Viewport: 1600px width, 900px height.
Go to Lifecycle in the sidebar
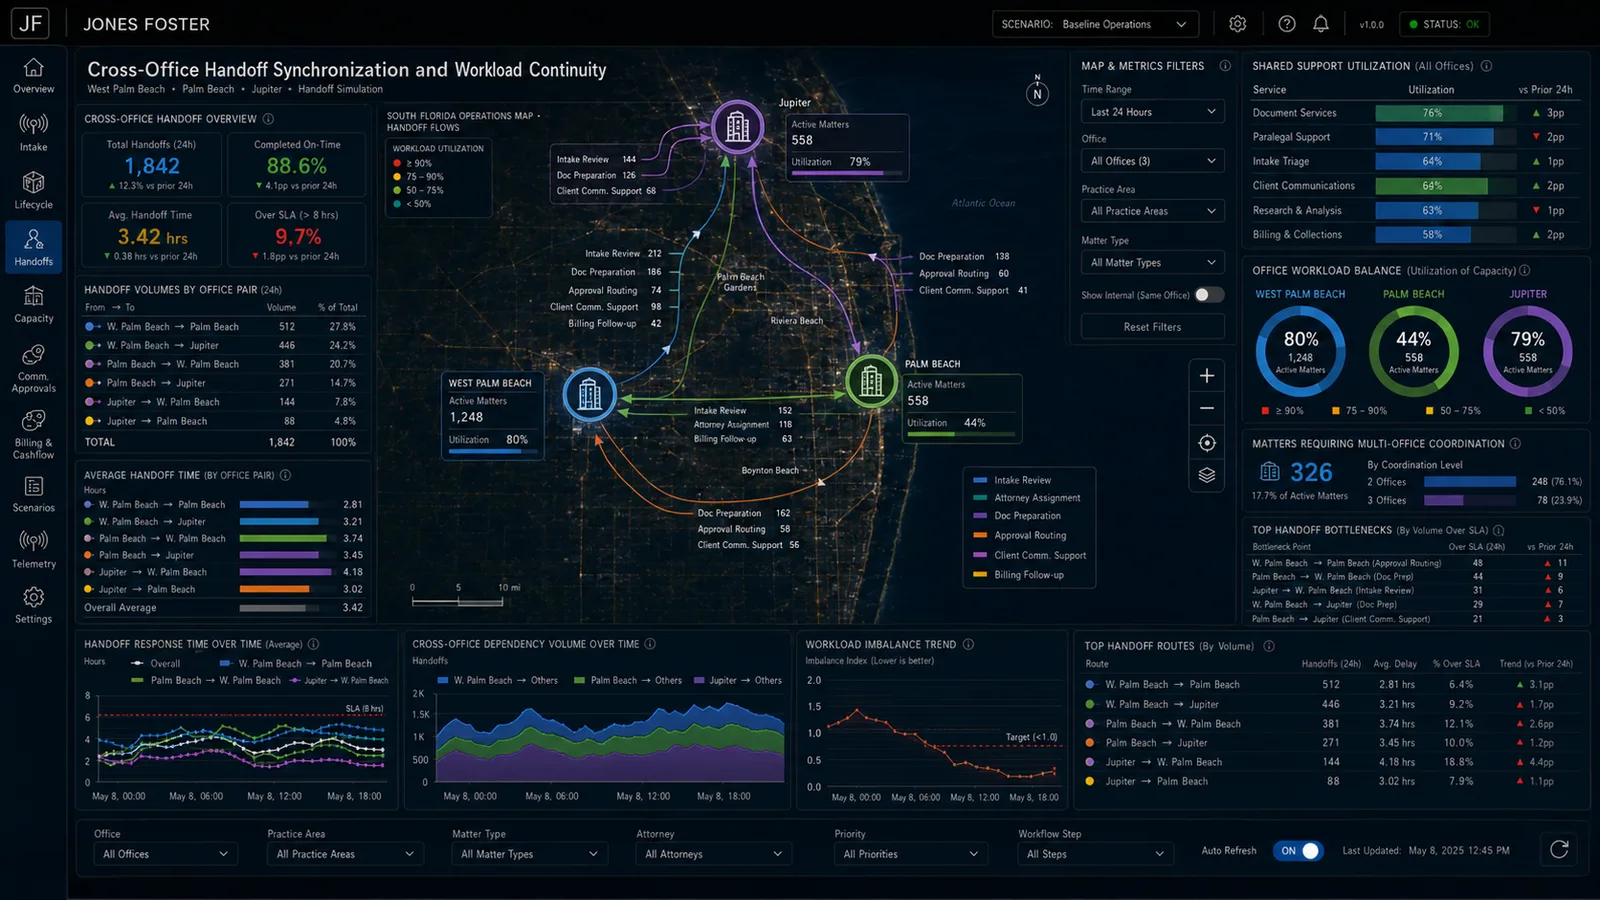pyautogui.click(x=33, y=191)
